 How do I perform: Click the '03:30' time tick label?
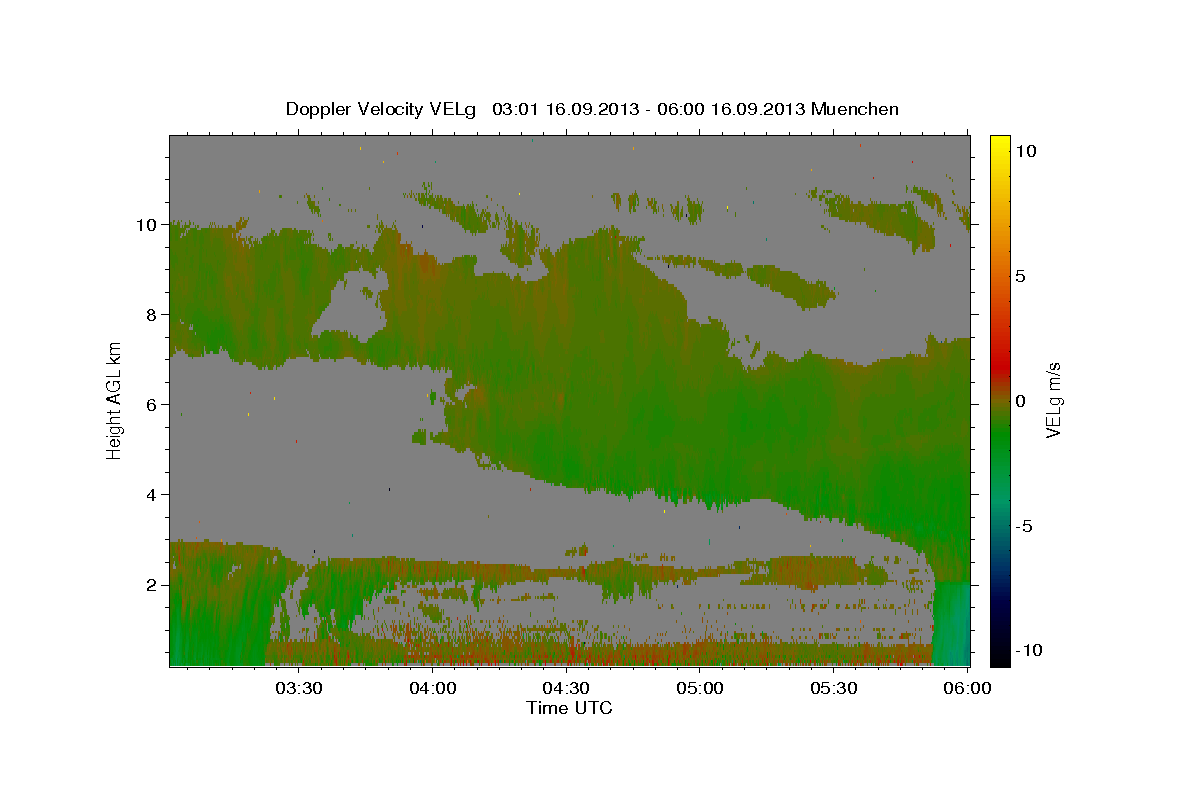298,688
